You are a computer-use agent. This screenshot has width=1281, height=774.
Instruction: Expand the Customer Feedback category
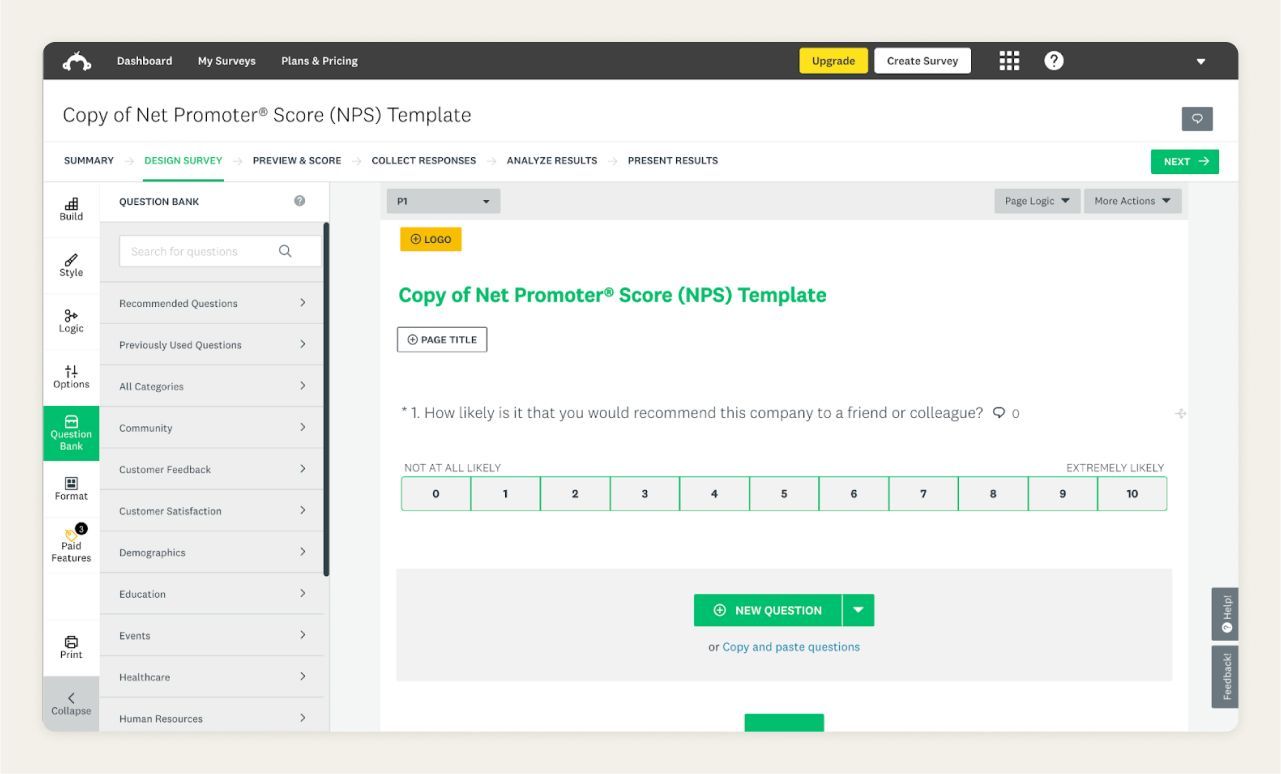[x=212, y=469]
